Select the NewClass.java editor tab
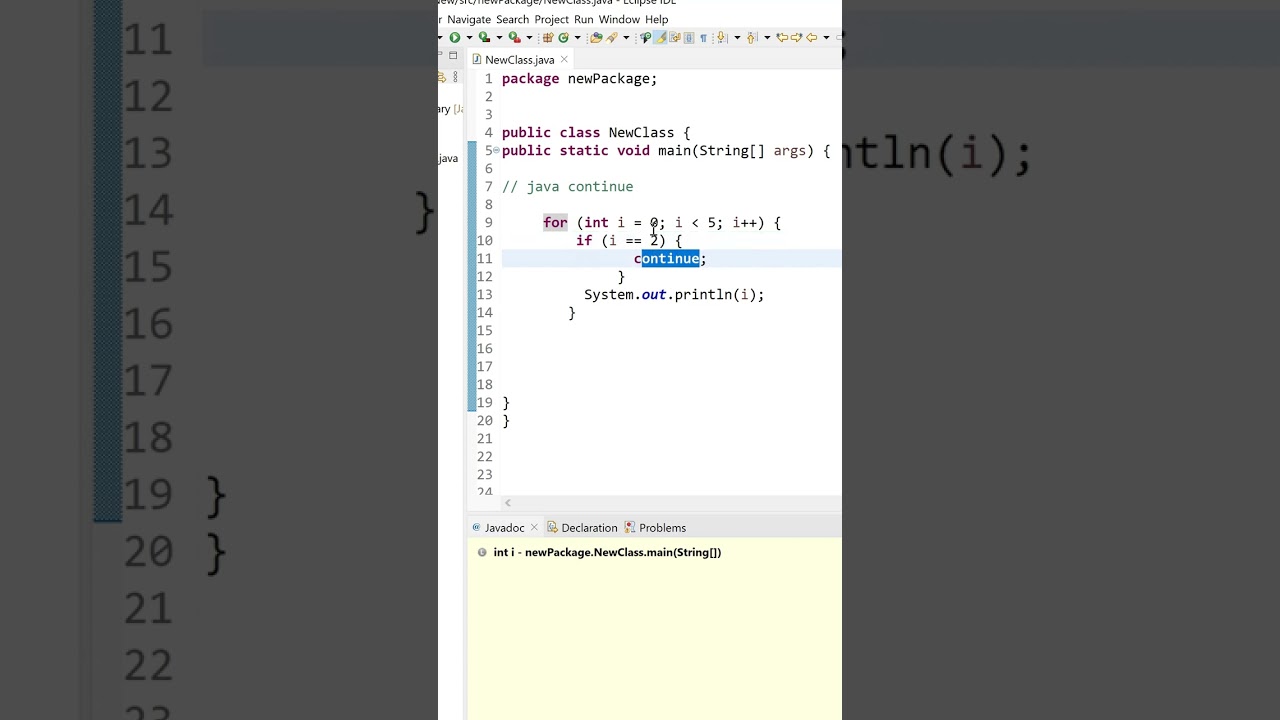The width and height of the screenshot is (1280, 720). [x=519, y=60]
